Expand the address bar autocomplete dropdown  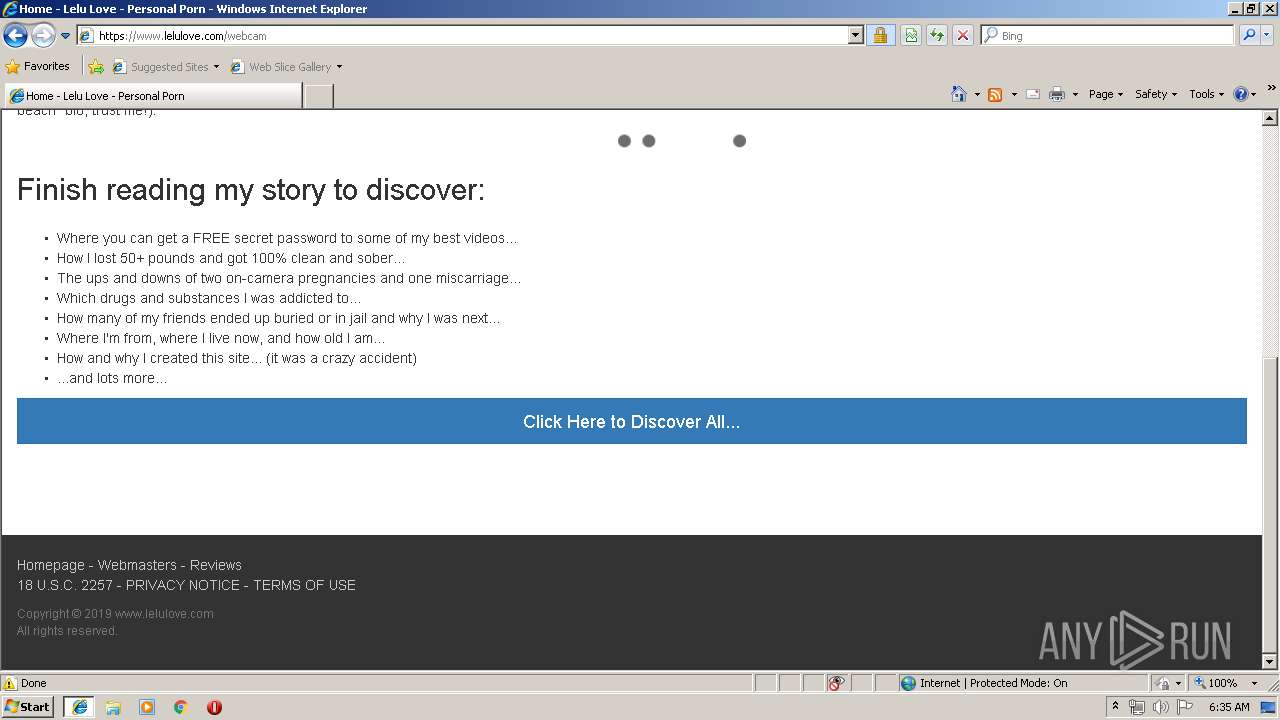point(855,35)
